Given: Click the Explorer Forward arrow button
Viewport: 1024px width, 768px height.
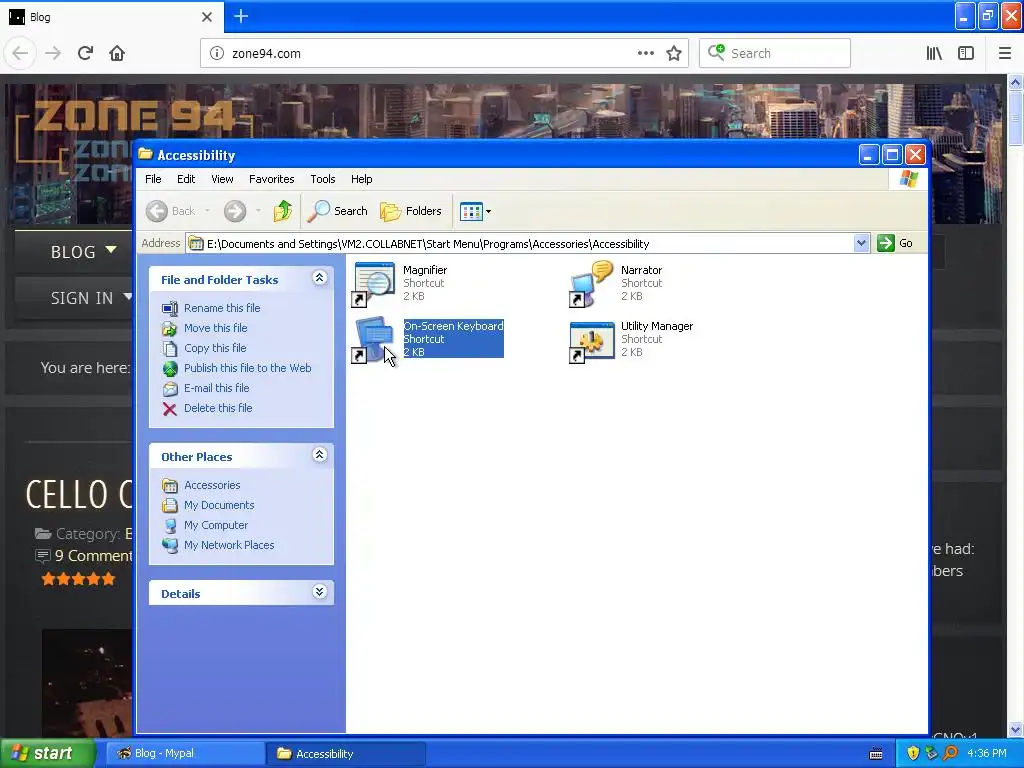Looking at the screenshot, I should pos(235,211).
